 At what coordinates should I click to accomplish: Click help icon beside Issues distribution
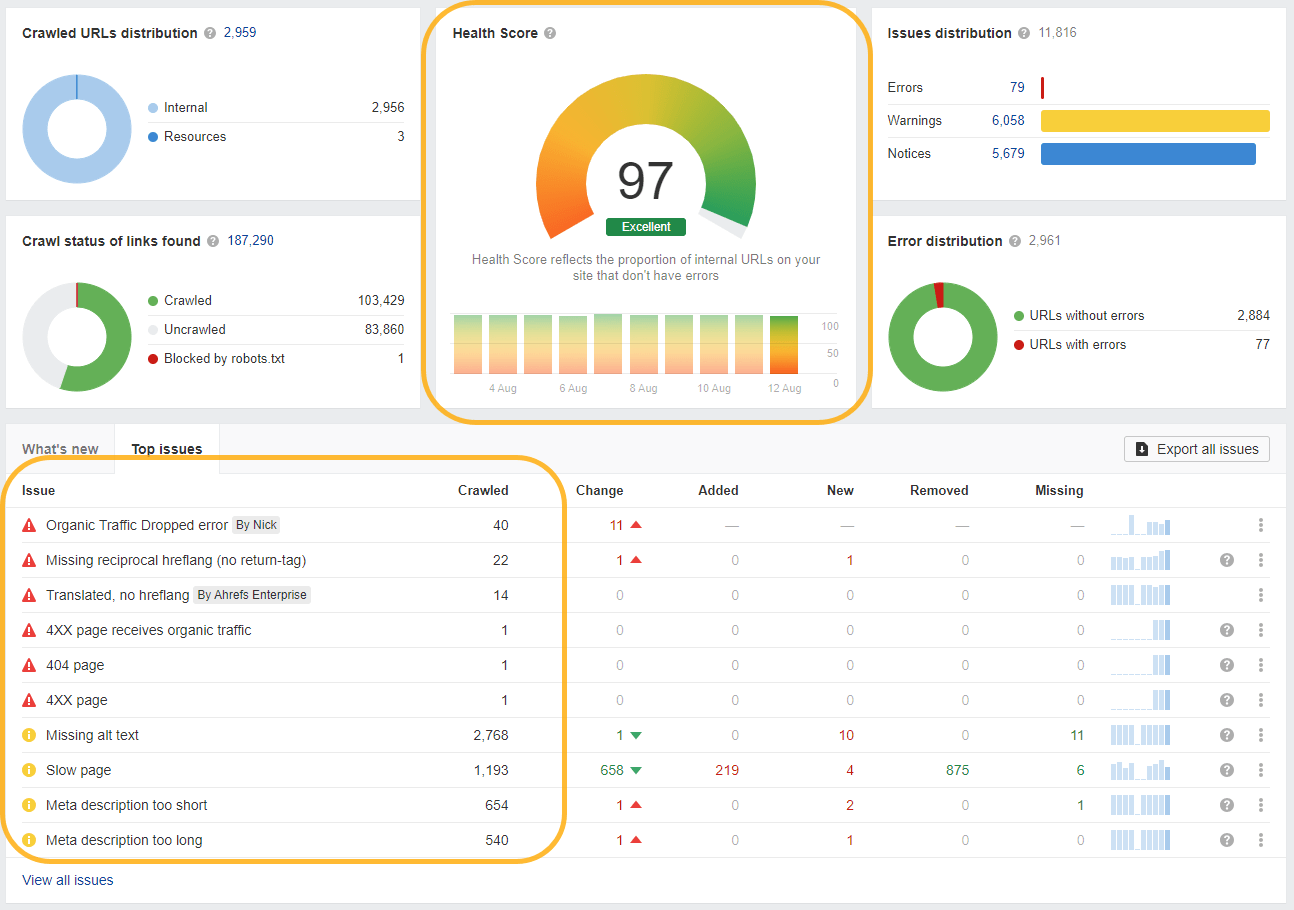[x=1024, y=33]
